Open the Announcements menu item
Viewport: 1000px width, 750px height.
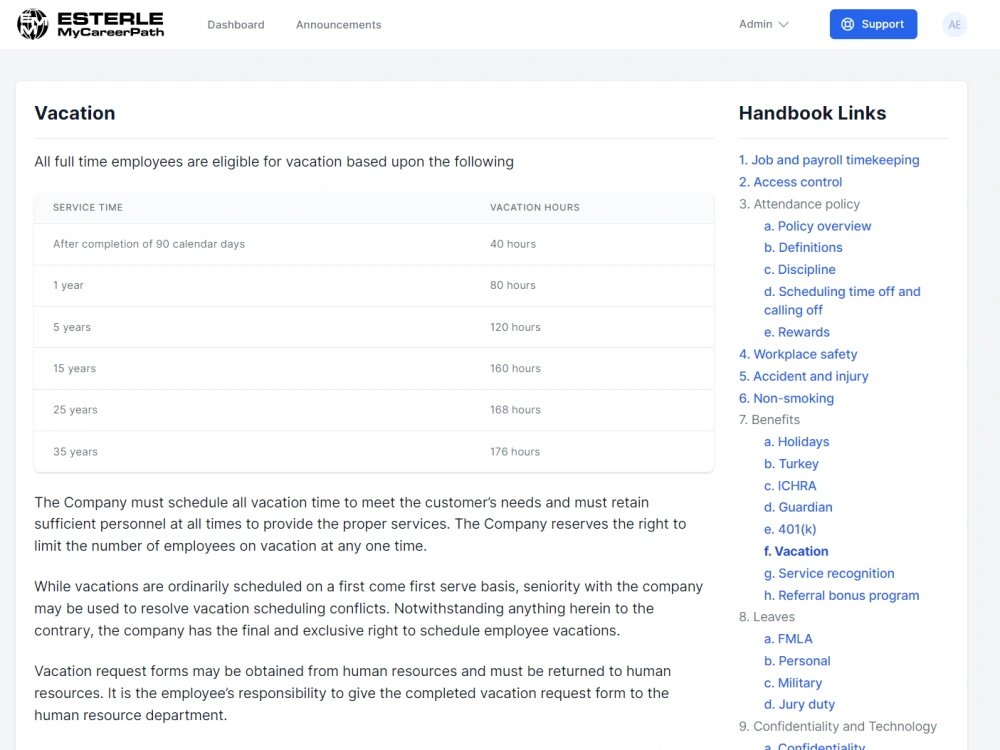click(338, 24)
